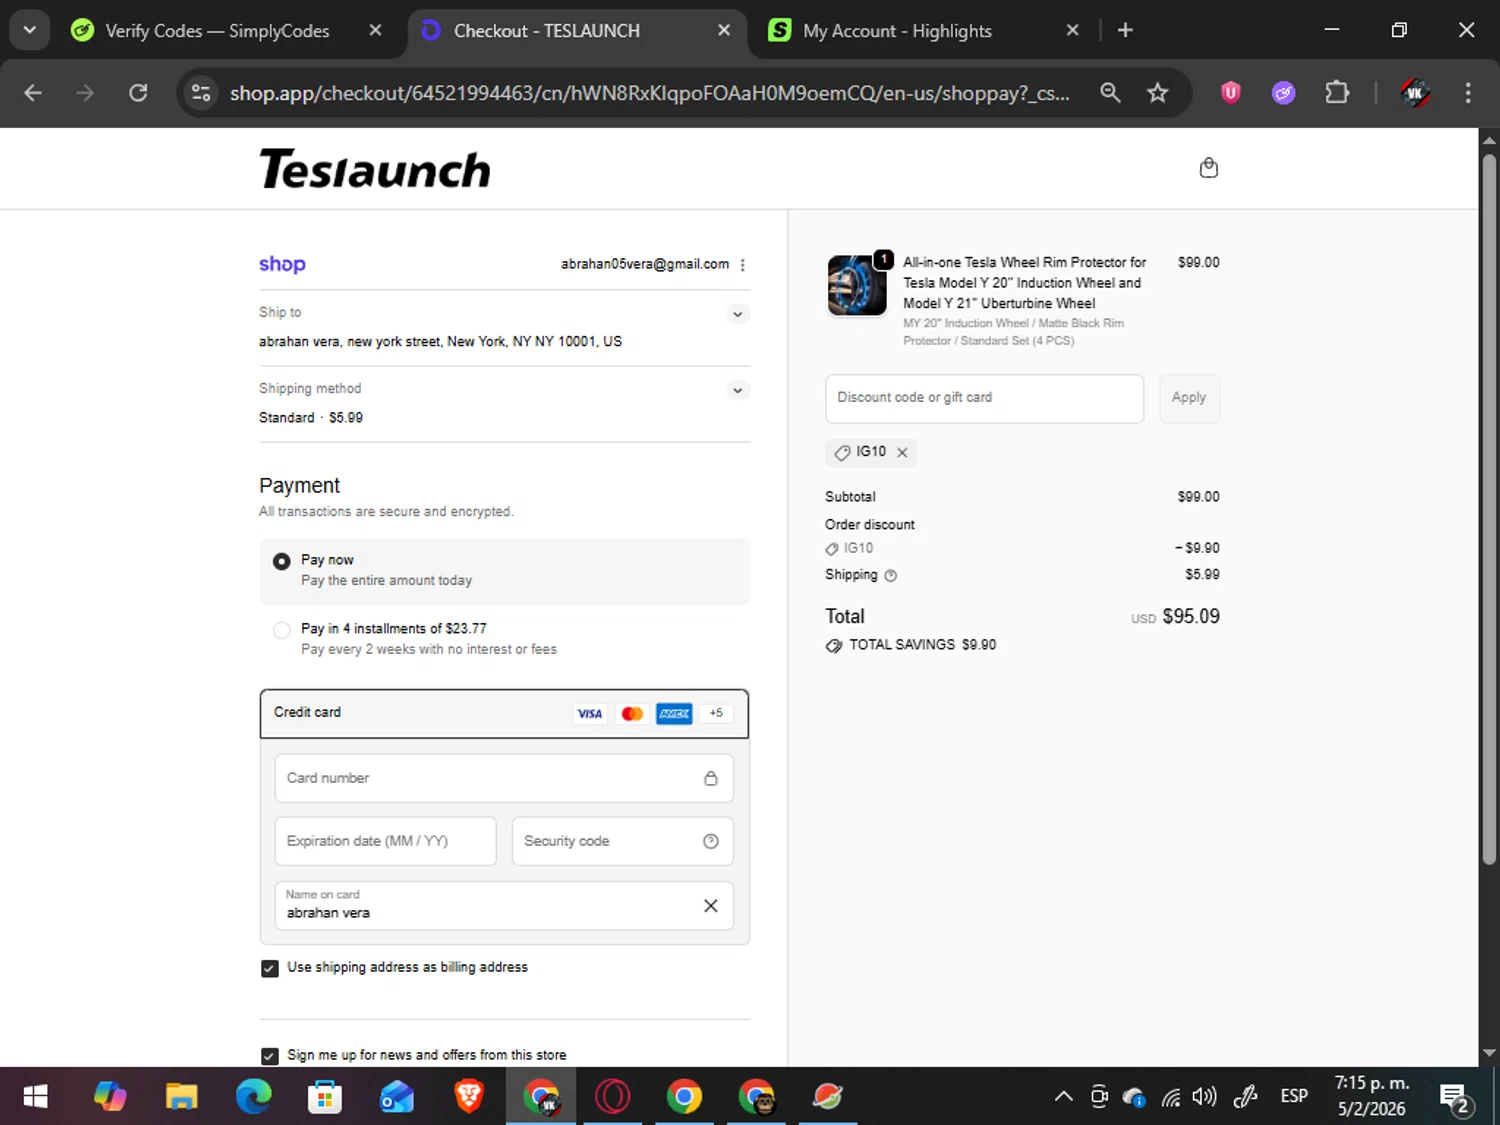This screenshot has width=1500, height=1125.
Task: Open File Explorer from the taskbar
Action: (x=181, y=1097)
